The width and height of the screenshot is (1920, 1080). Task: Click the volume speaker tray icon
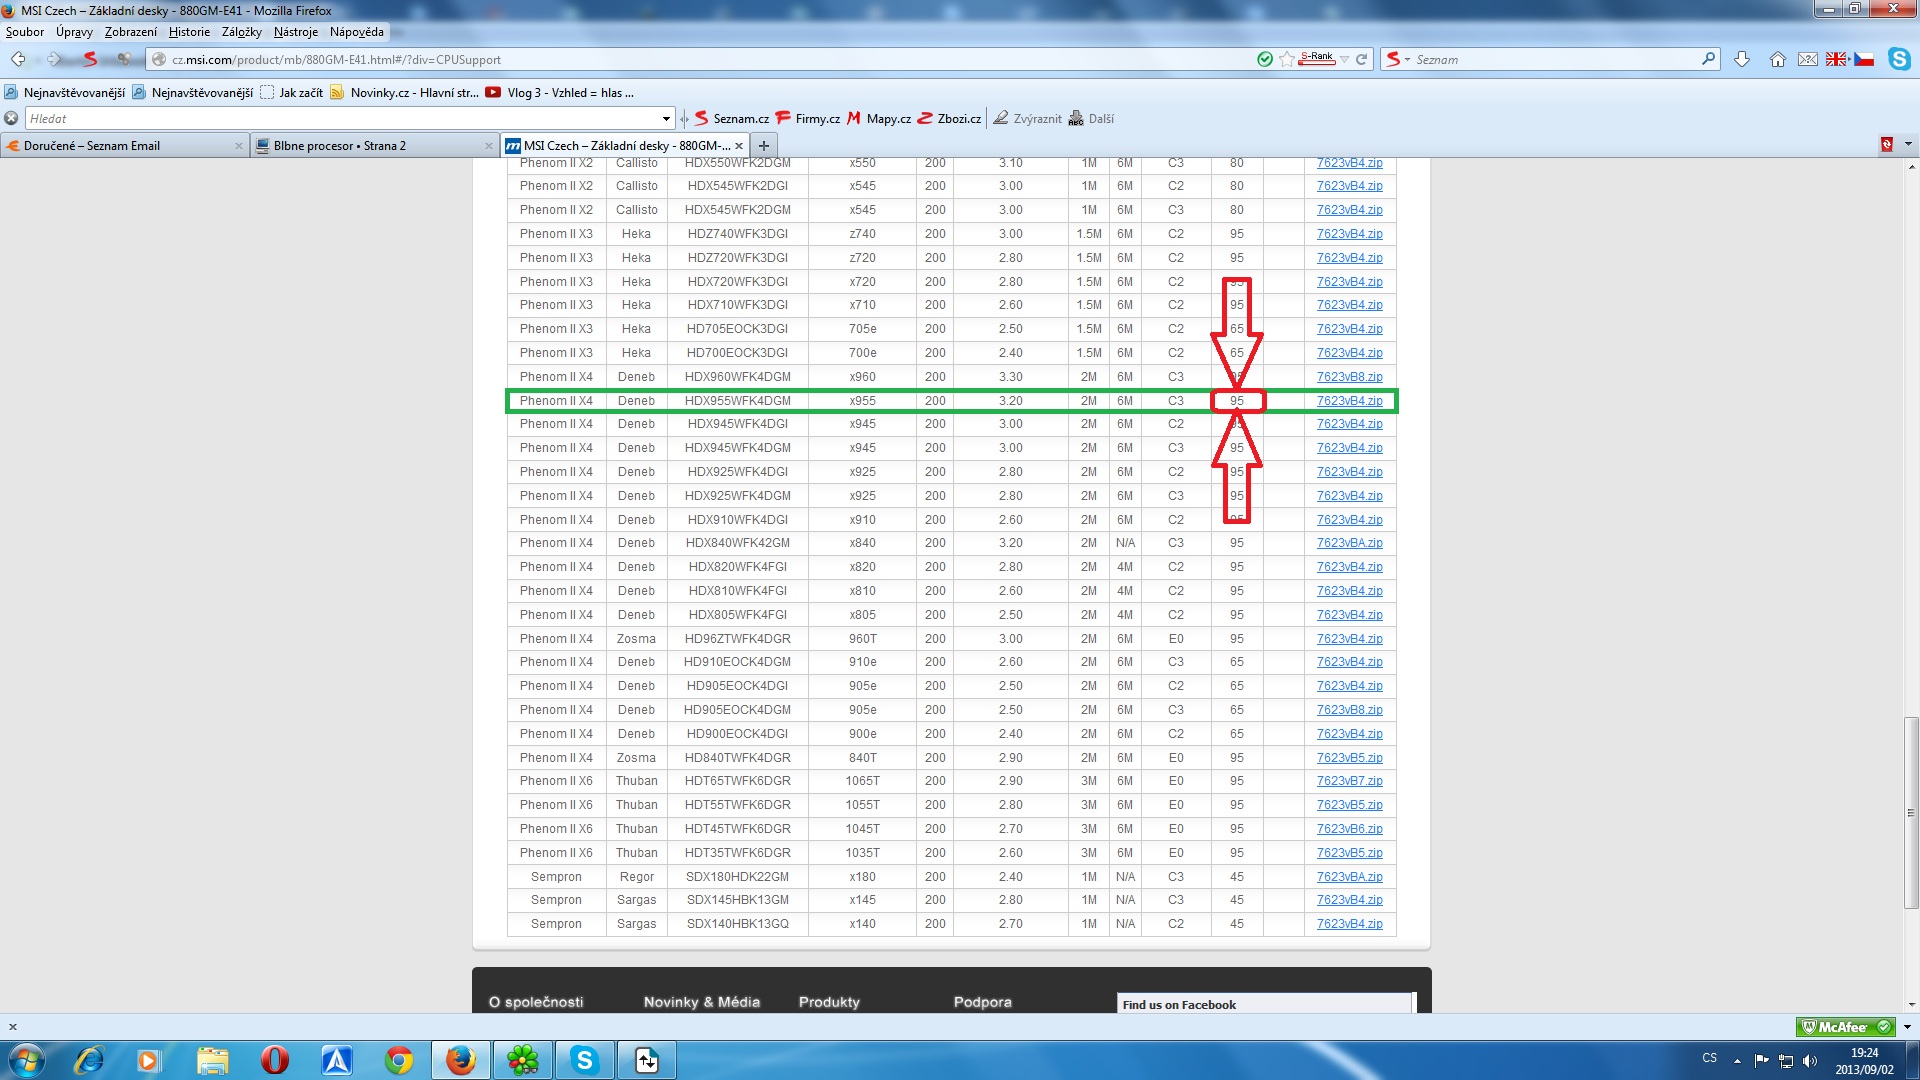[x=1810, y=1061]
